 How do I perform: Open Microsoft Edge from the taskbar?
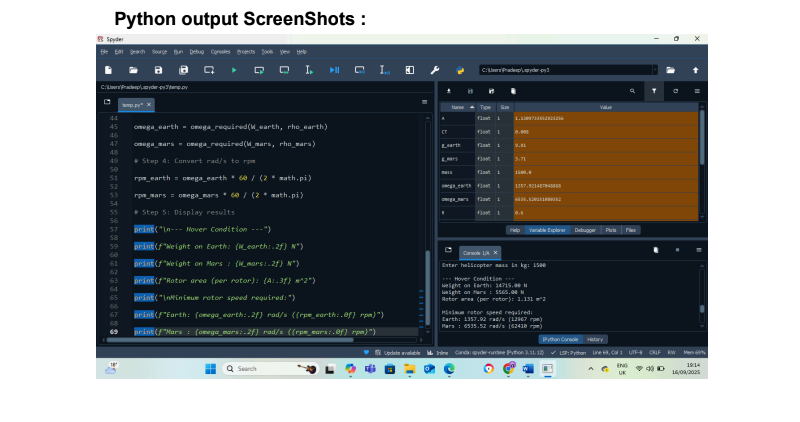pyautogui.click(x=449, y=368)
